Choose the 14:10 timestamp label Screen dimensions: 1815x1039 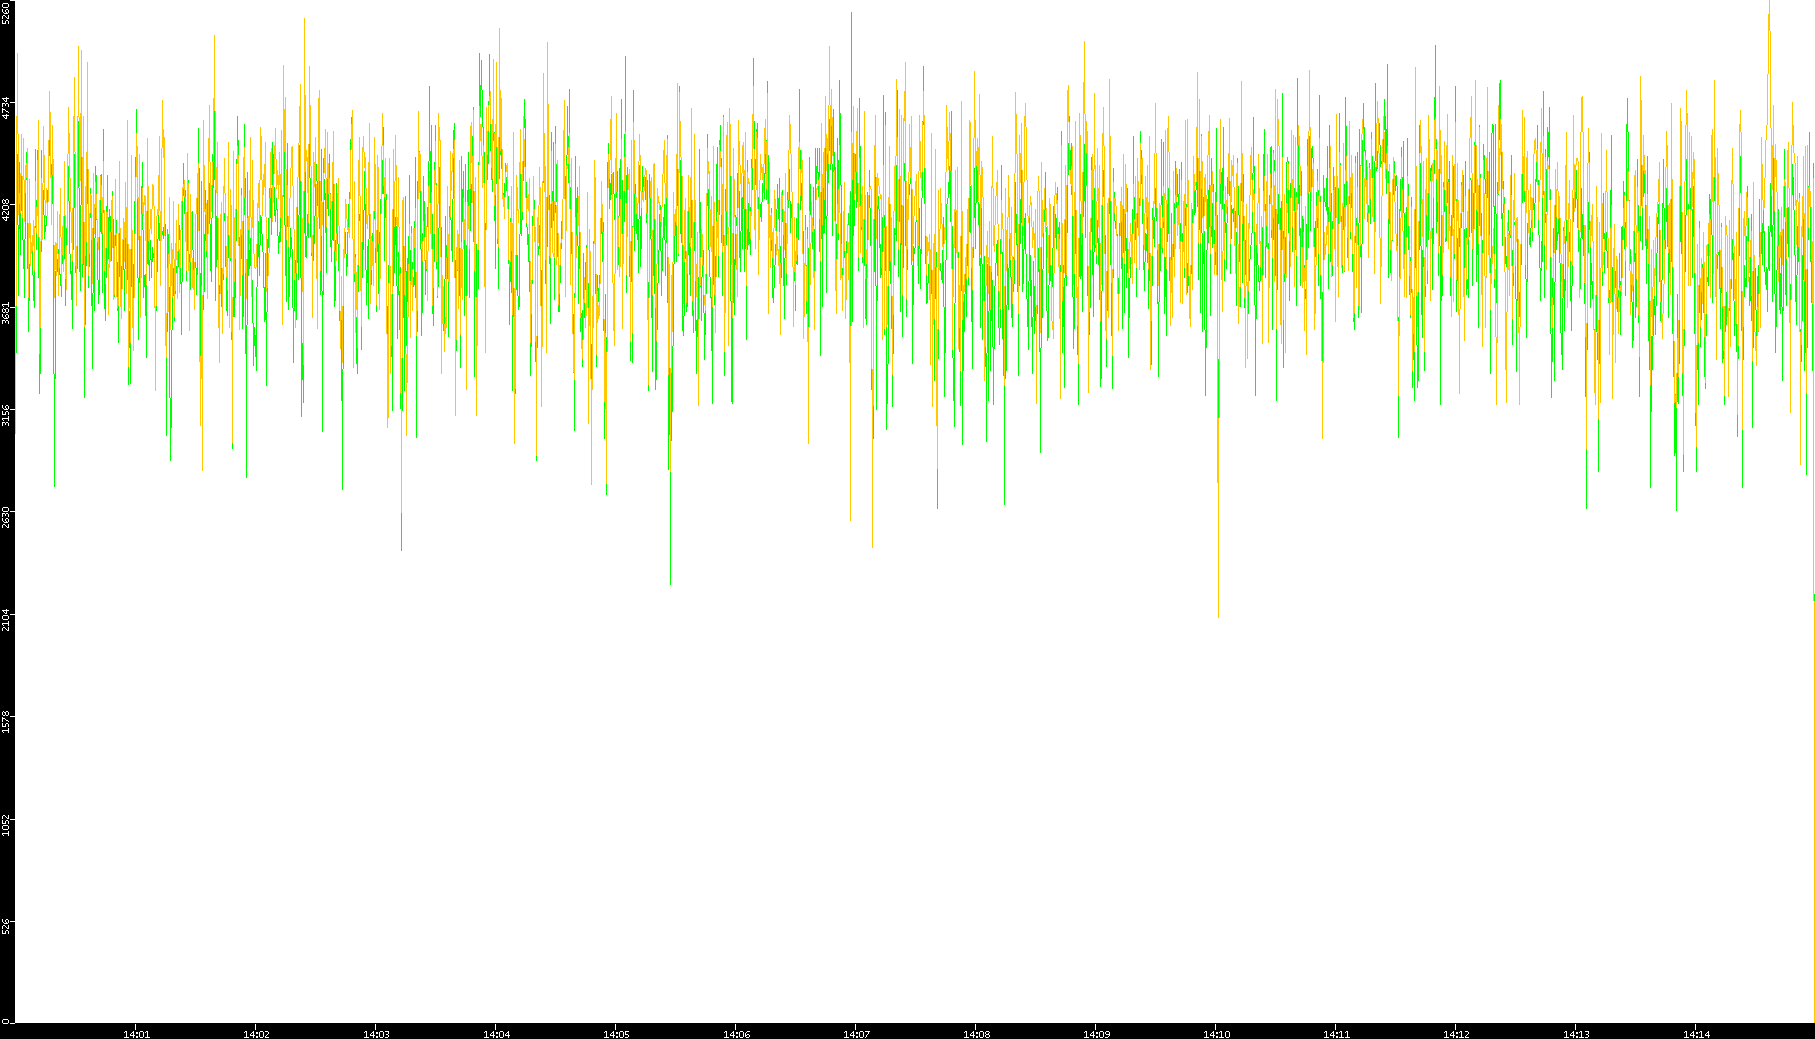click(1216, 1034)
